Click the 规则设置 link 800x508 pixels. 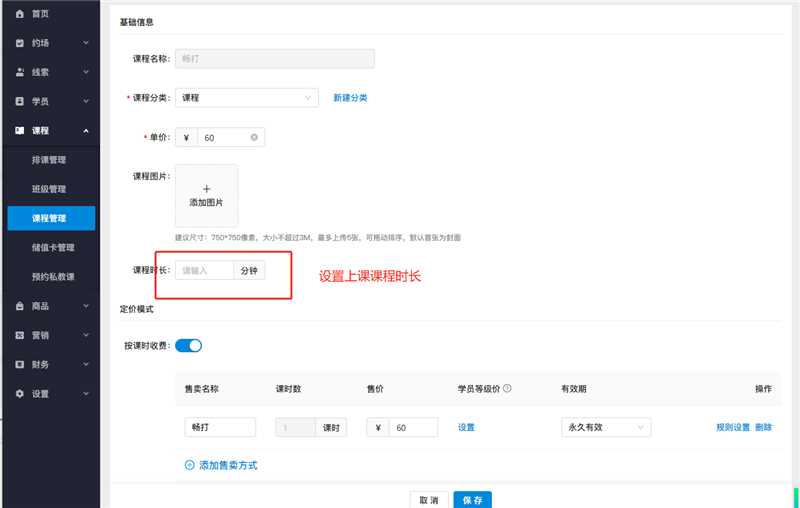pyautogui.click(x=733, y=427)
